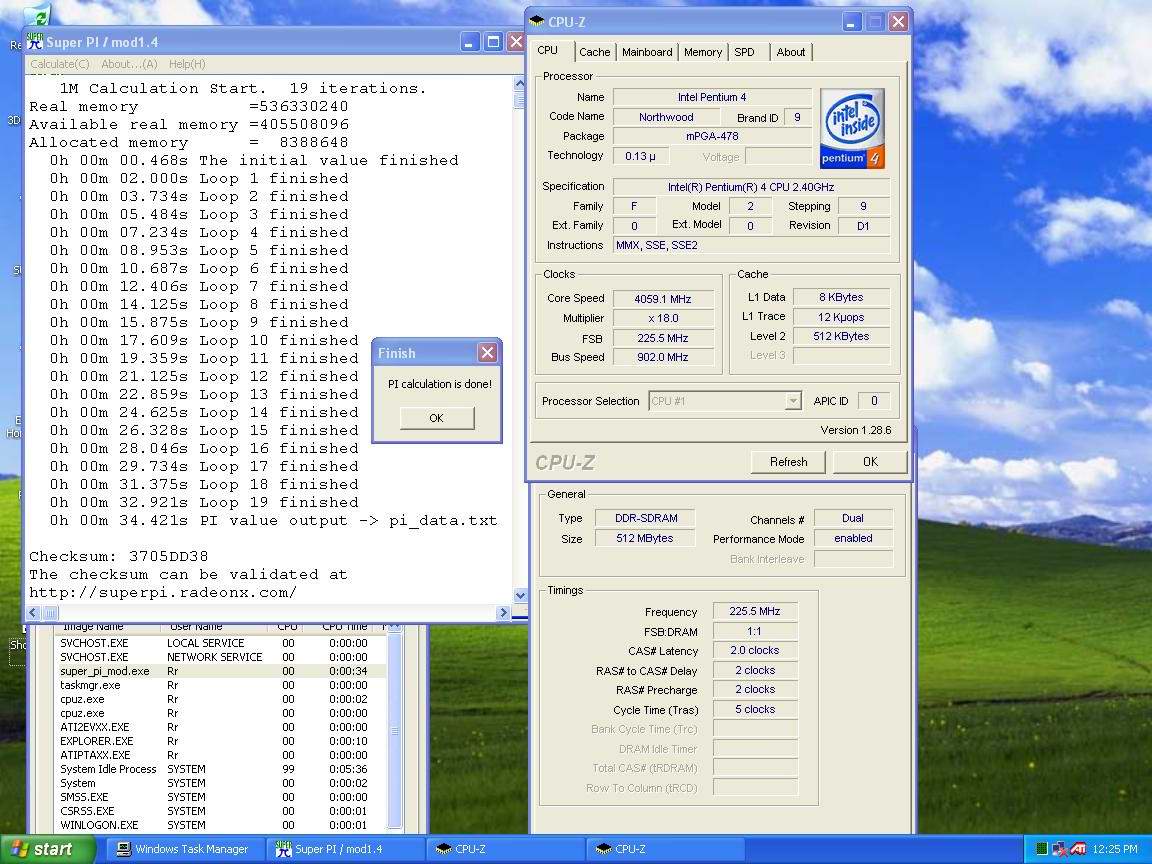Maximize the Super PI window
The height and width of the screenshot is (864, 1152).
(x=494, y=42)
